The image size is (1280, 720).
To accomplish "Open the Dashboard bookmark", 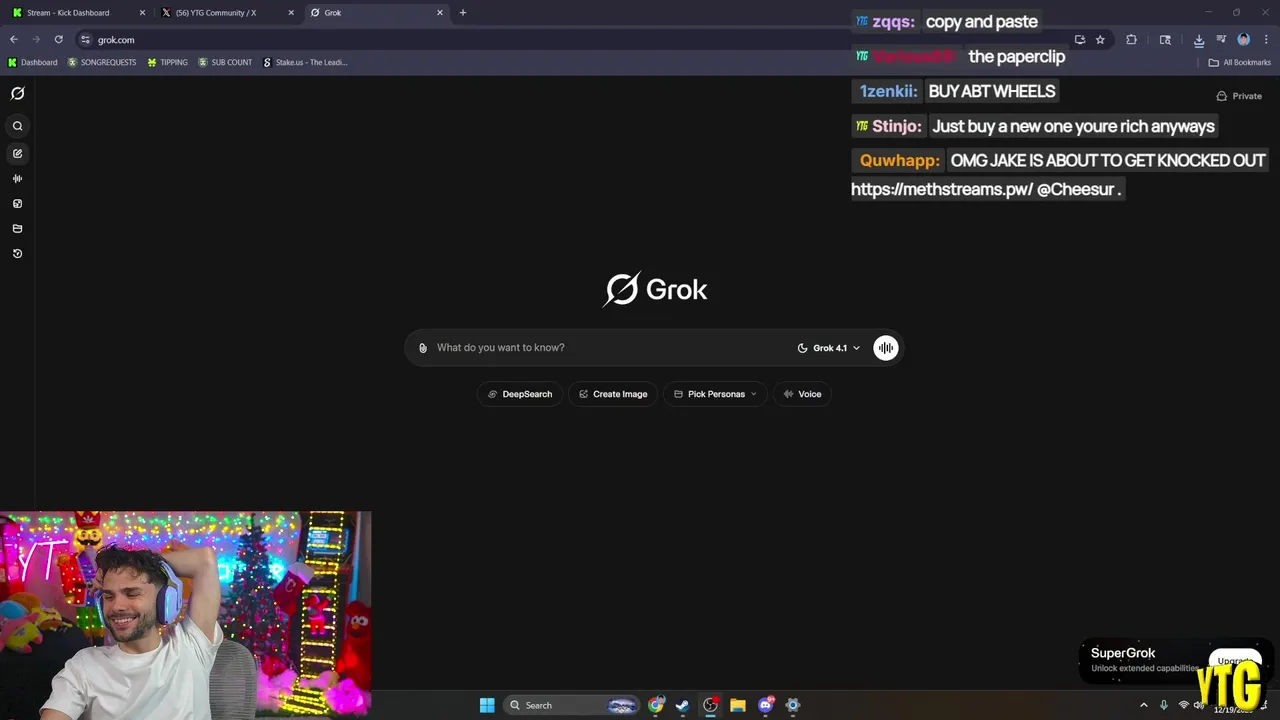I will [33, 62].
